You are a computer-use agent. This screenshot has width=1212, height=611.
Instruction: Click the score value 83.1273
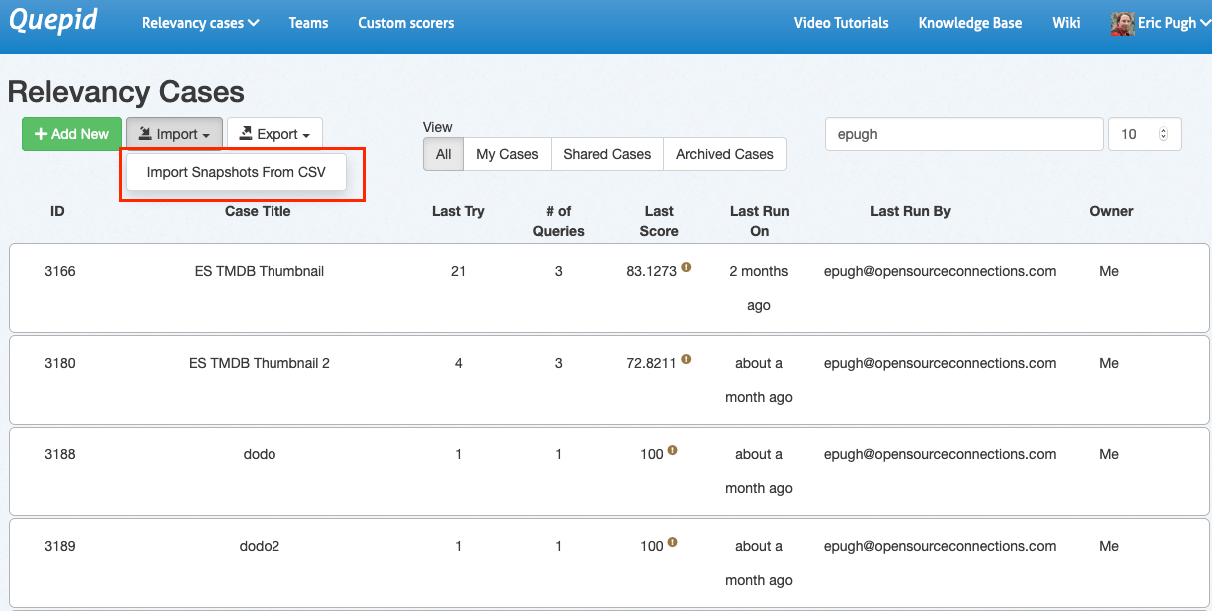coord(651,271)
